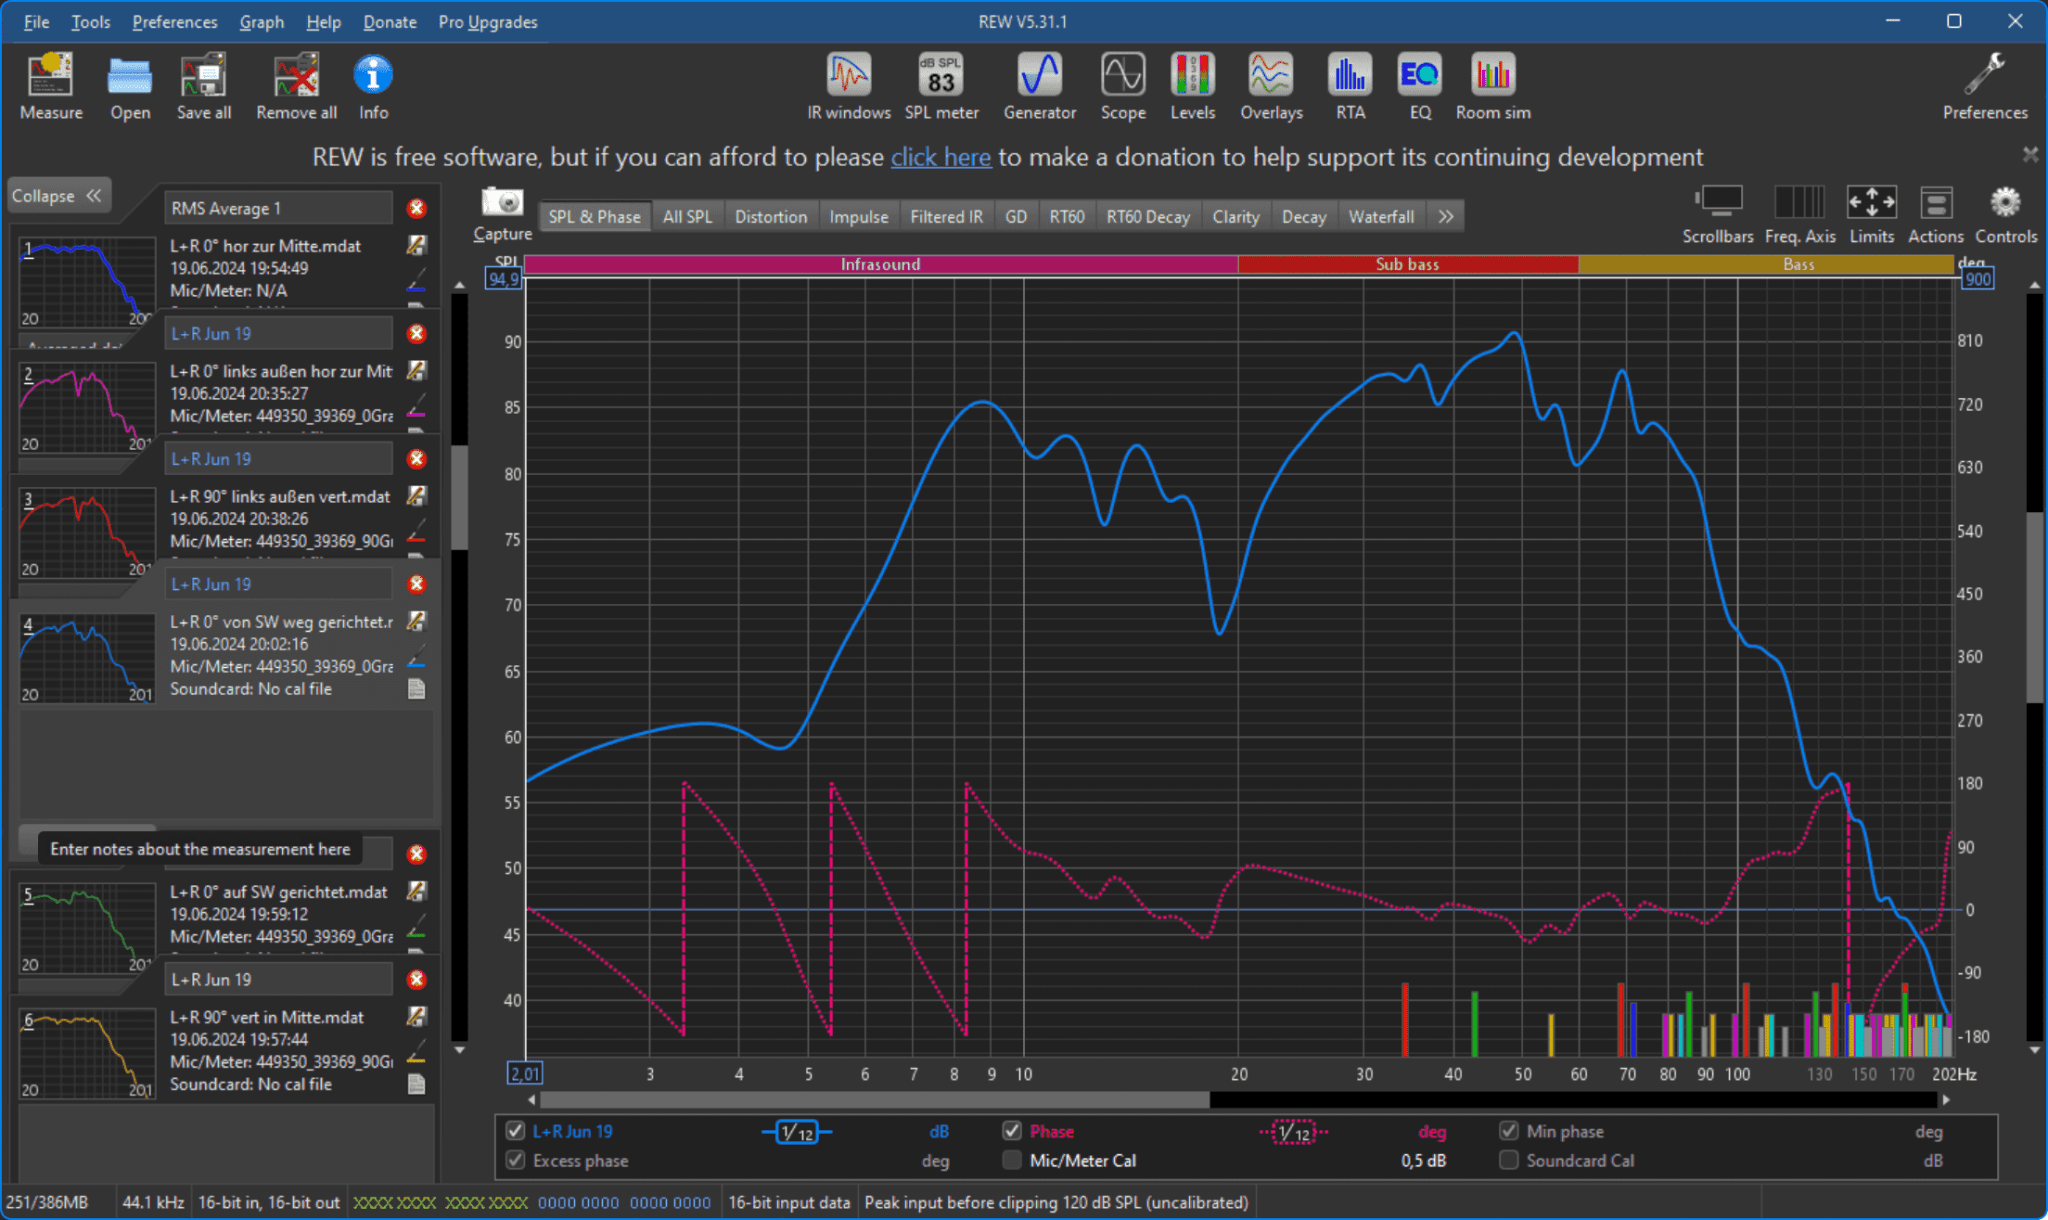This screenshot has width=2048, height=1220.
Task: Open the Overlays window
Action: 1271,86
